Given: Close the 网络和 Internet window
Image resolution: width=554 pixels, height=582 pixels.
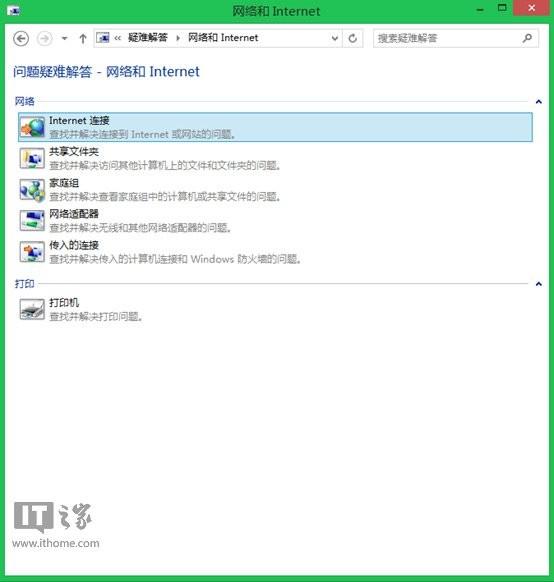Looking at the screenshot, I should 531,8.
